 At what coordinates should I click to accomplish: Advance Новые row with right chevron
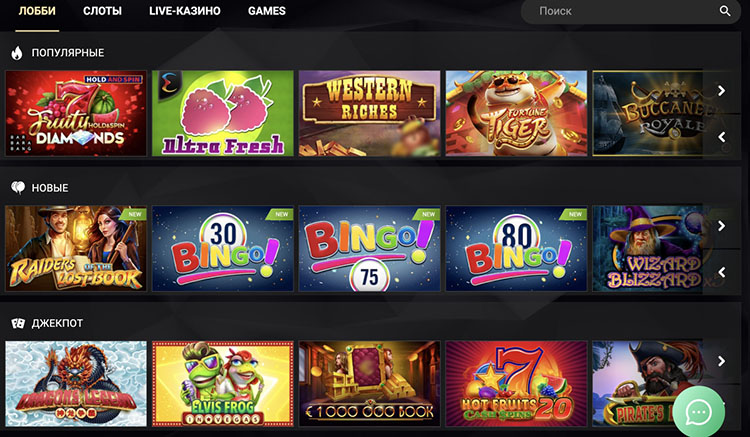pos(721,226)
